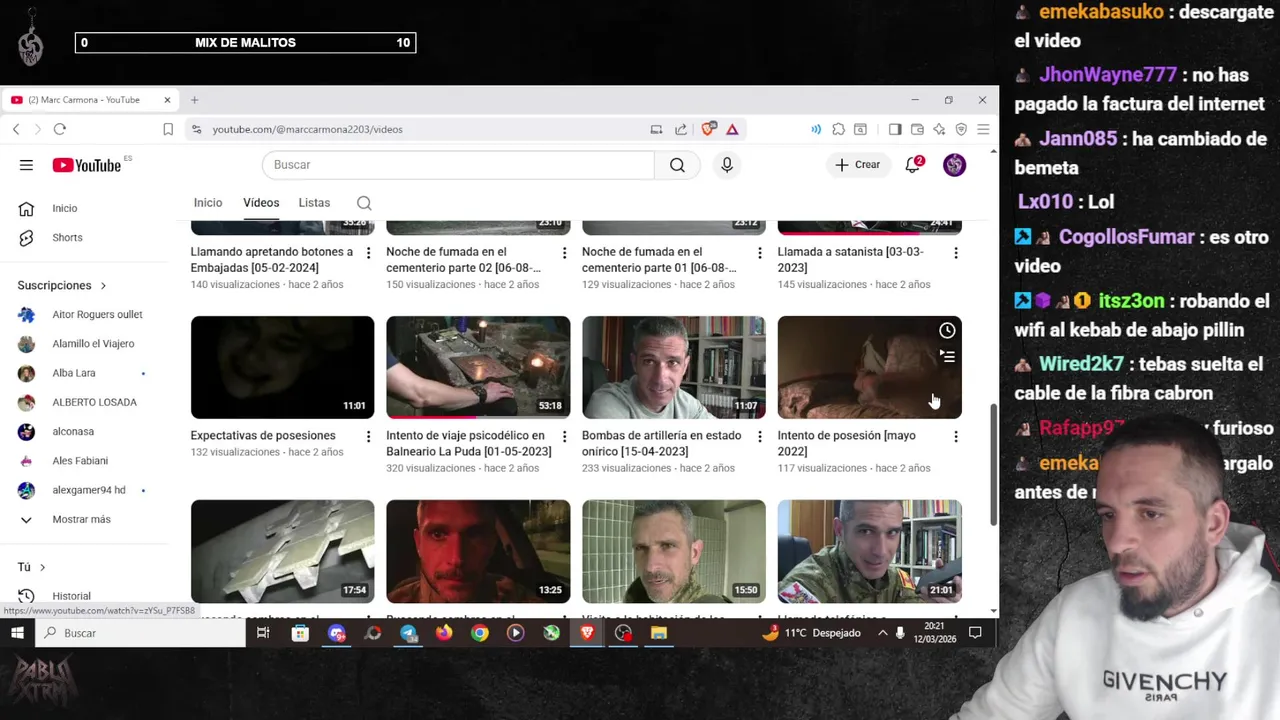
Task: Open the Brave wallet icon
Action: click(x=917, y=129)
